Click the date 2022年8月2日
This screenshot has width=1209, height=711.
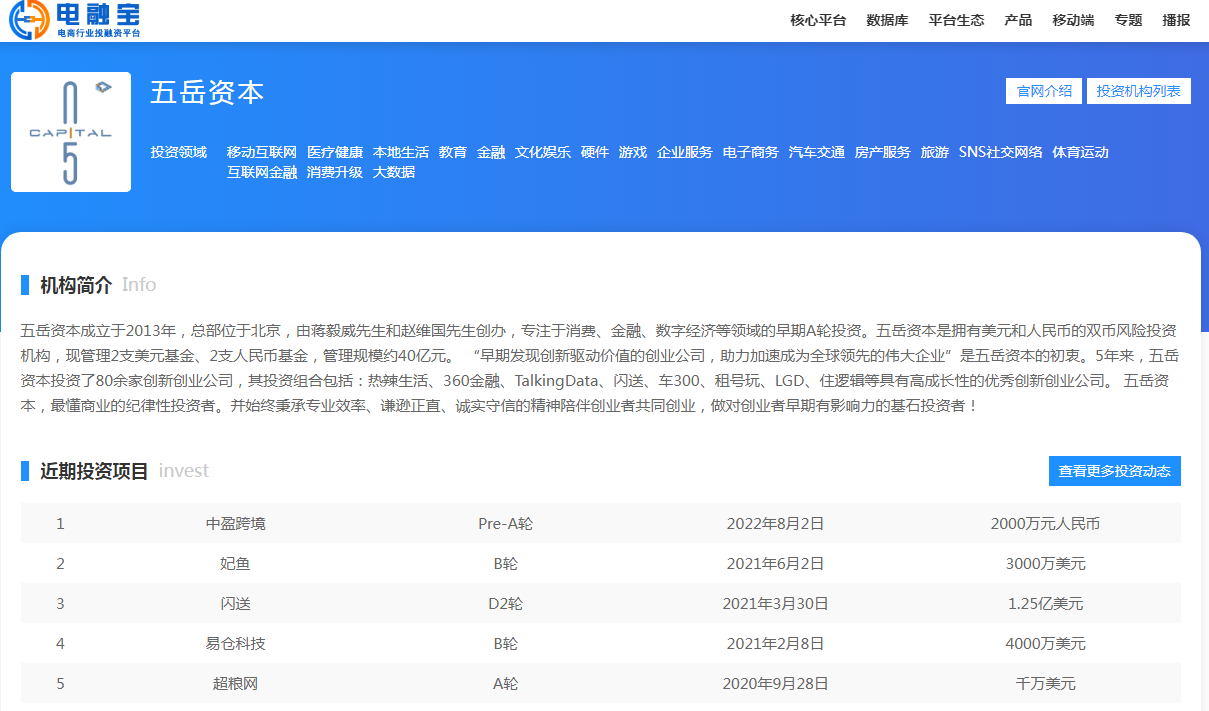776,523
